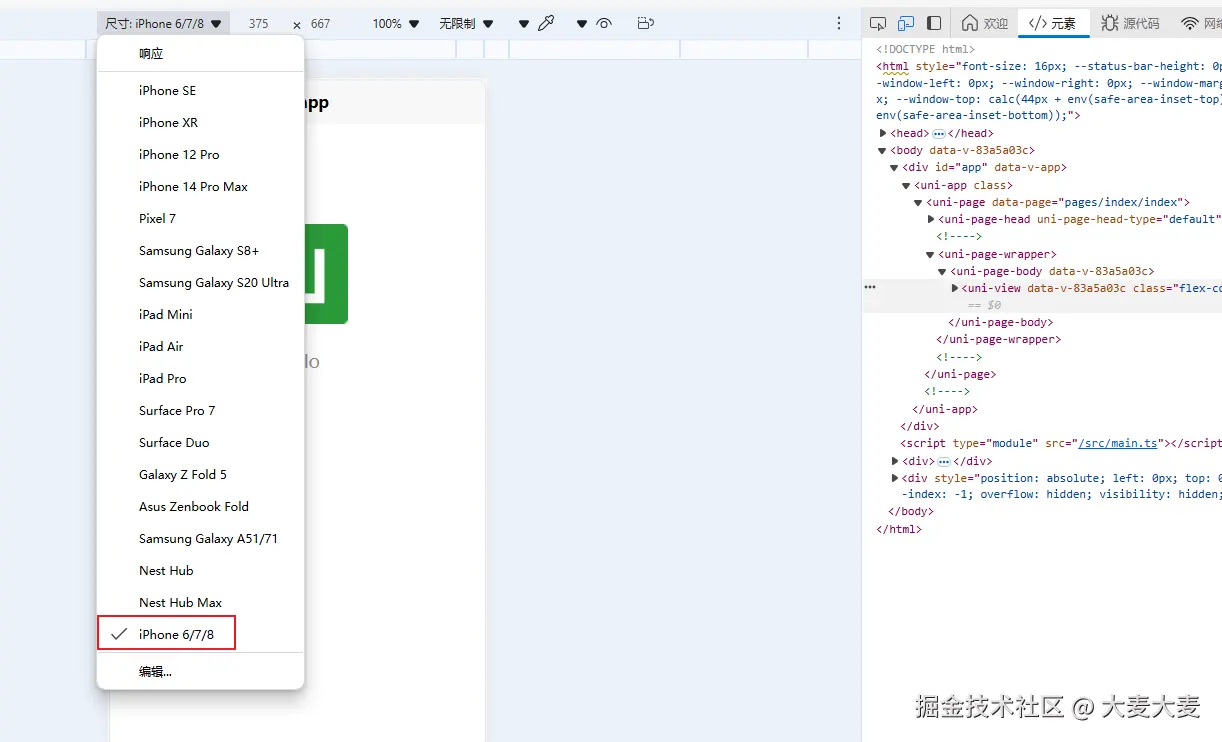Select iPhone XR from the device list
Image resolution: width=1222 pixels, height=742 pixels.
click(200, 122)
